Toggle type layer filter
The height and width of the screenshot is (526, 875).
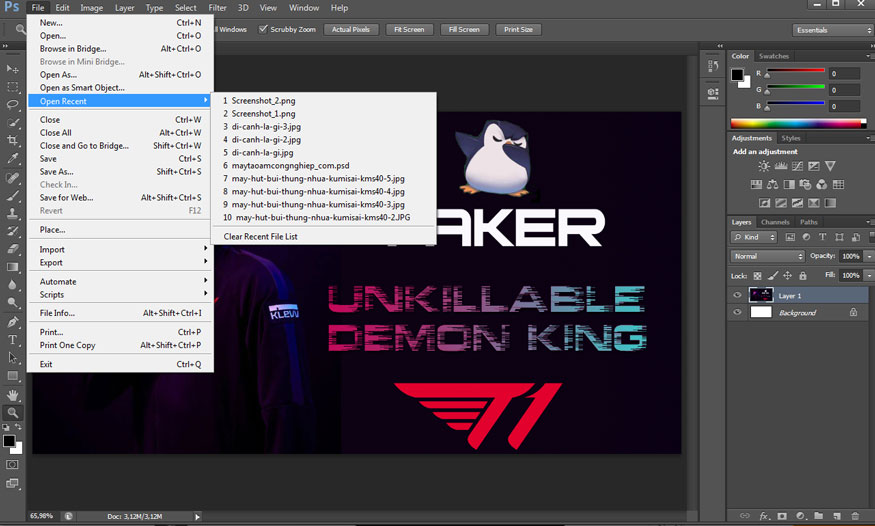823,237
